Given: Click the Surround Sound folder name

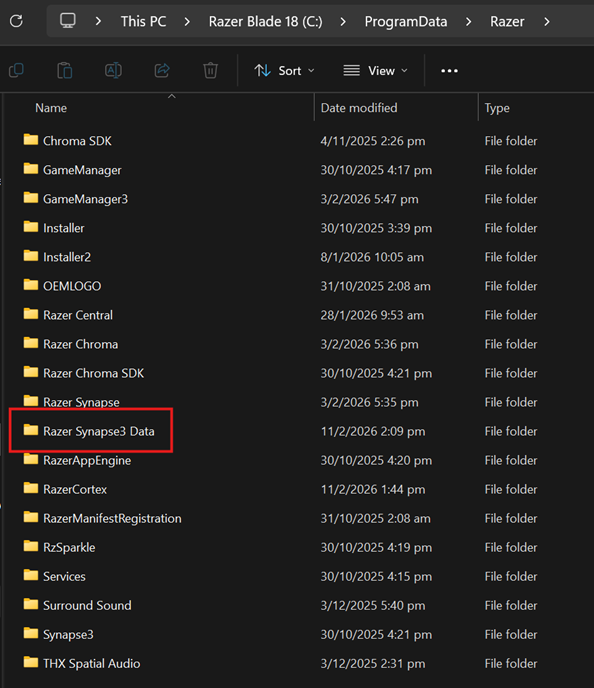Looking at the screenshot, I should pos(87,606).
